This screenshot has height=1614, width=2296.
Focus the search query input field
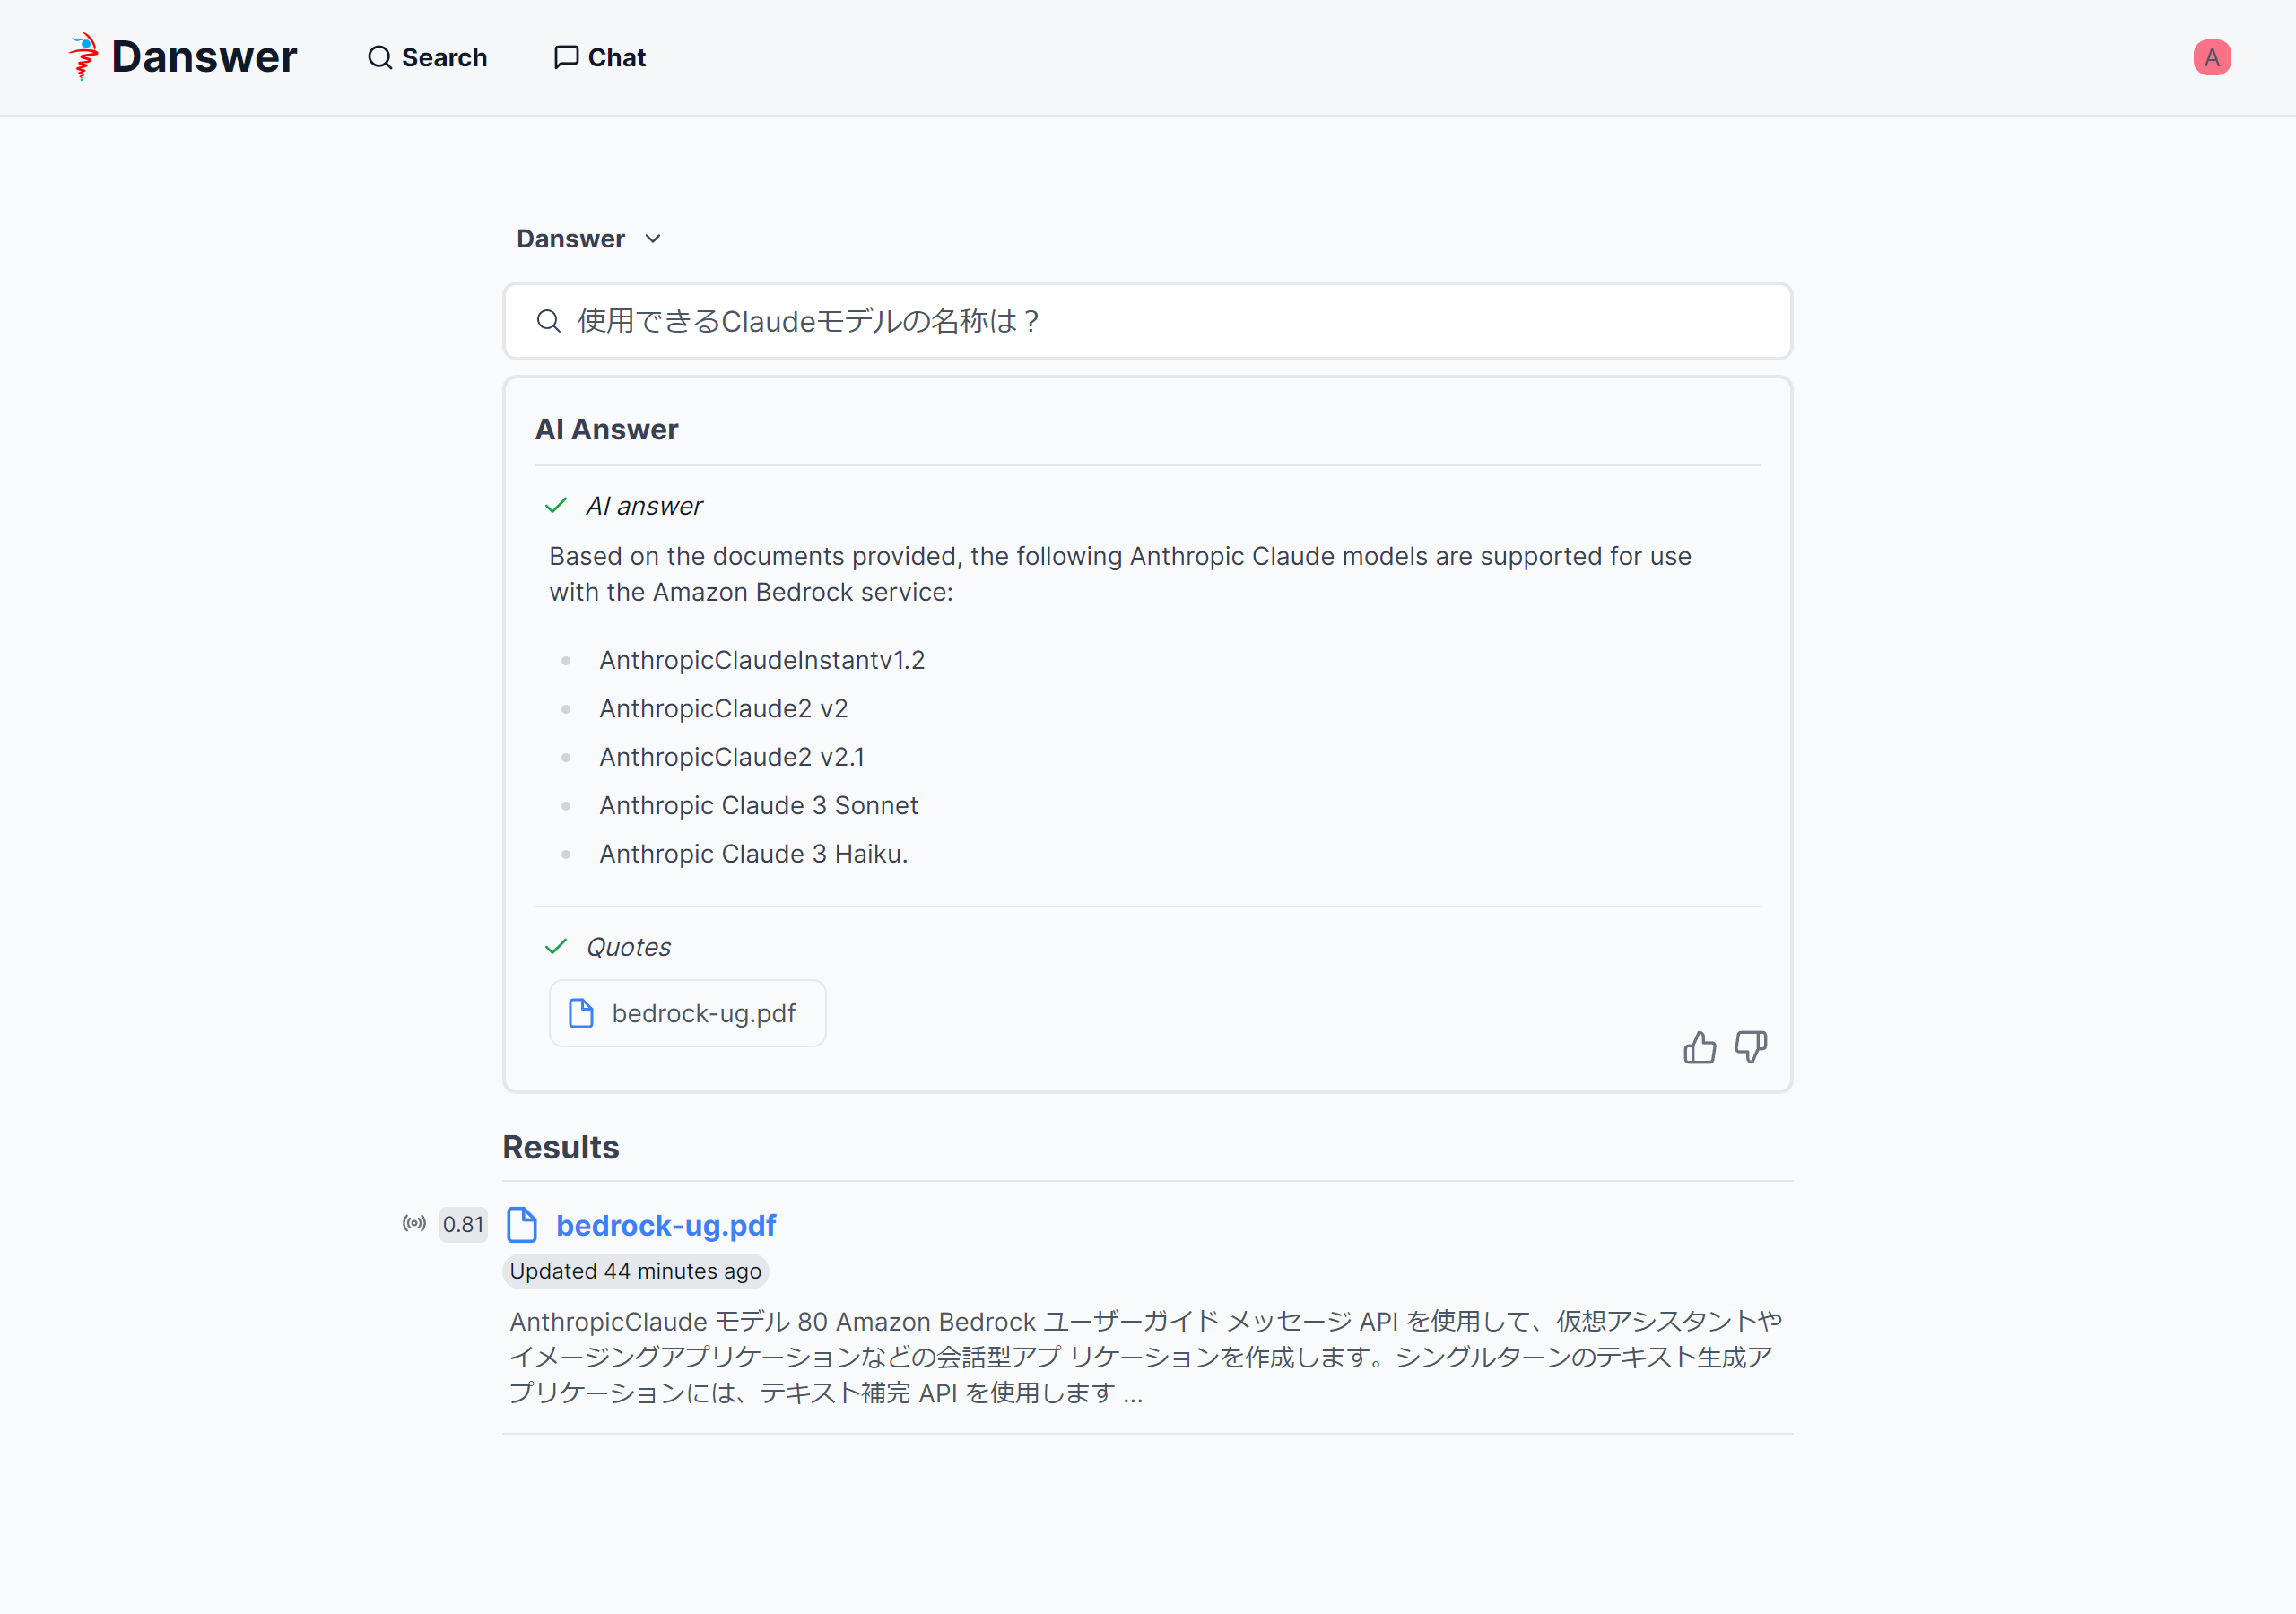coord(1160,321)
